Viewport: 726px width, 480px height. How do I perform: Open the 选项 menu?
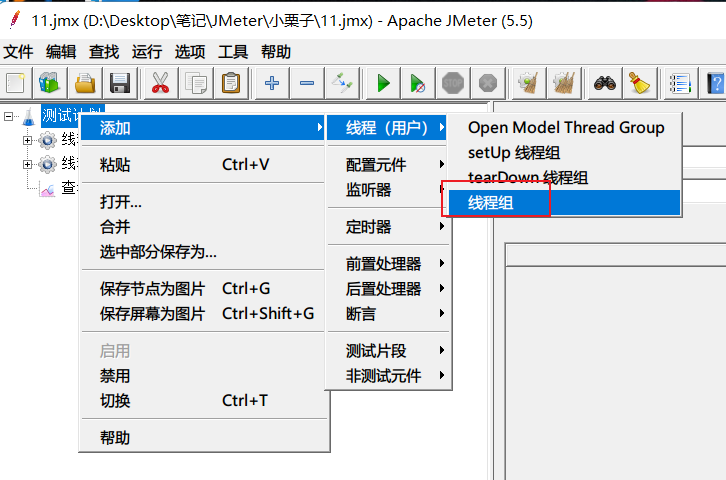click(x=190, y=51)
